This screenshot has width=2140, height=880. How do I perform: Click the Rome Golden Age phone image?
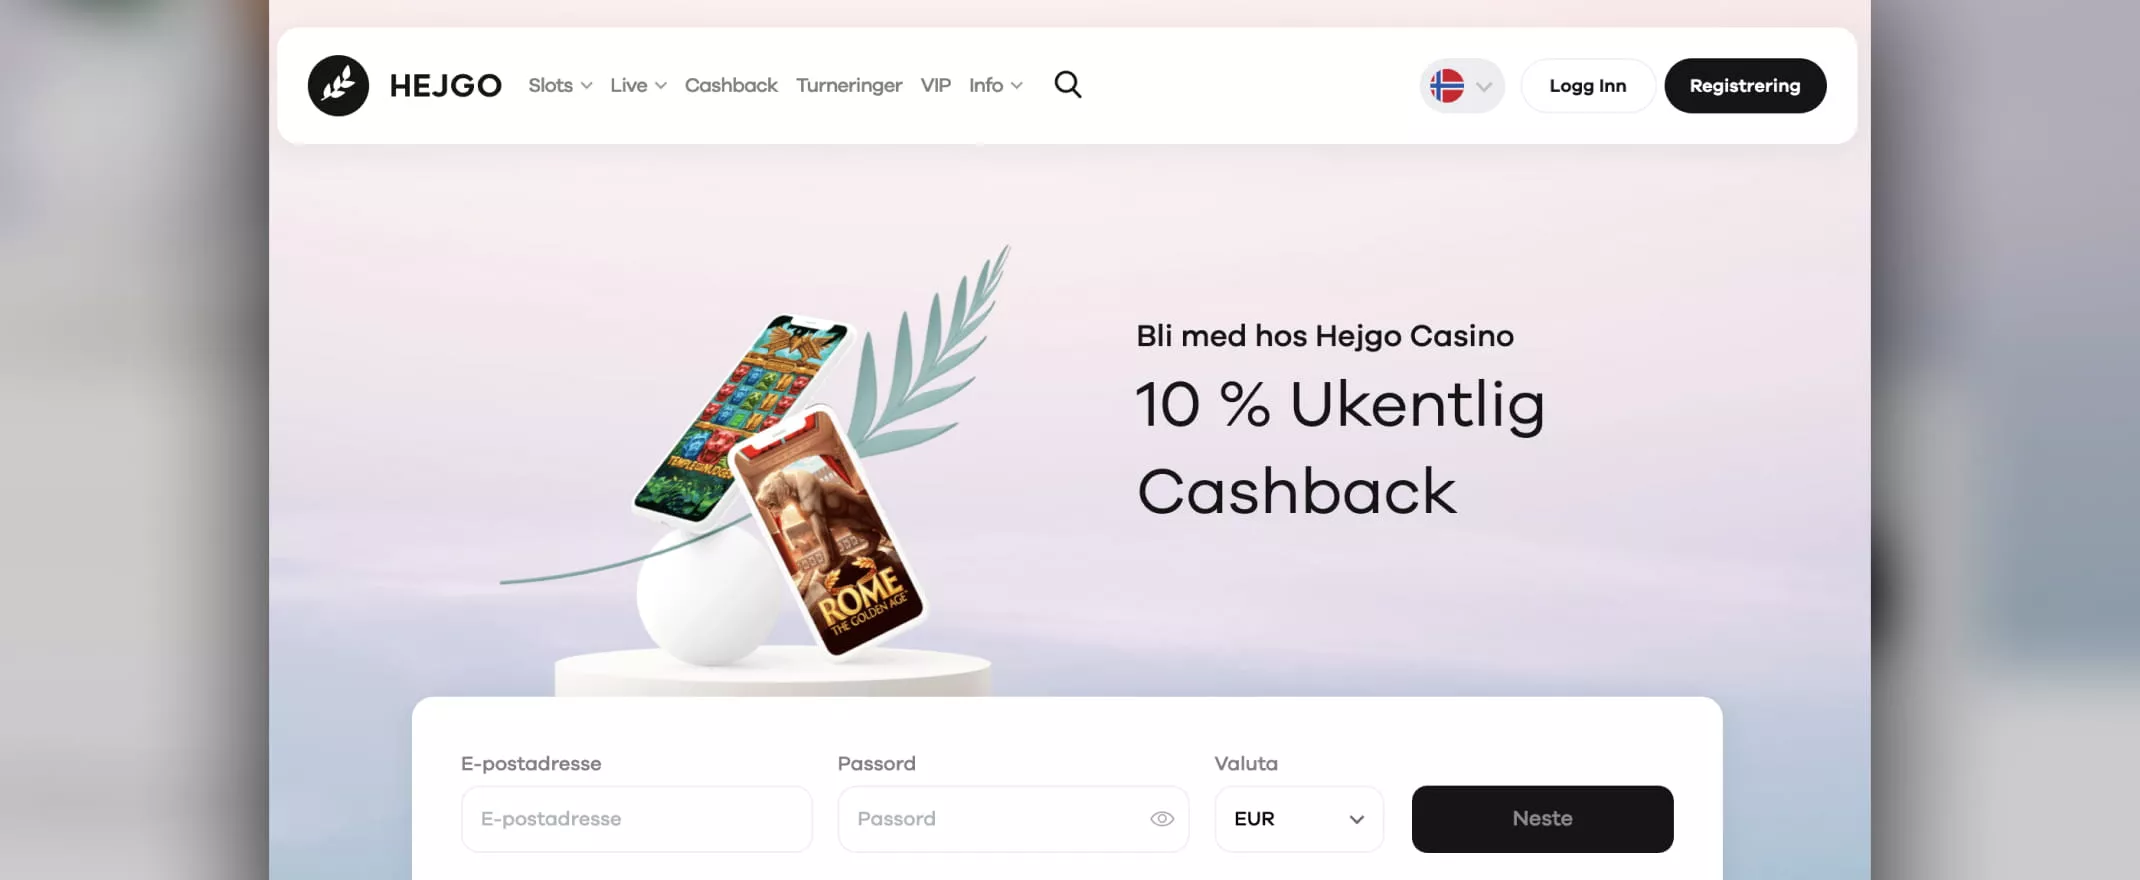[826, 530]
